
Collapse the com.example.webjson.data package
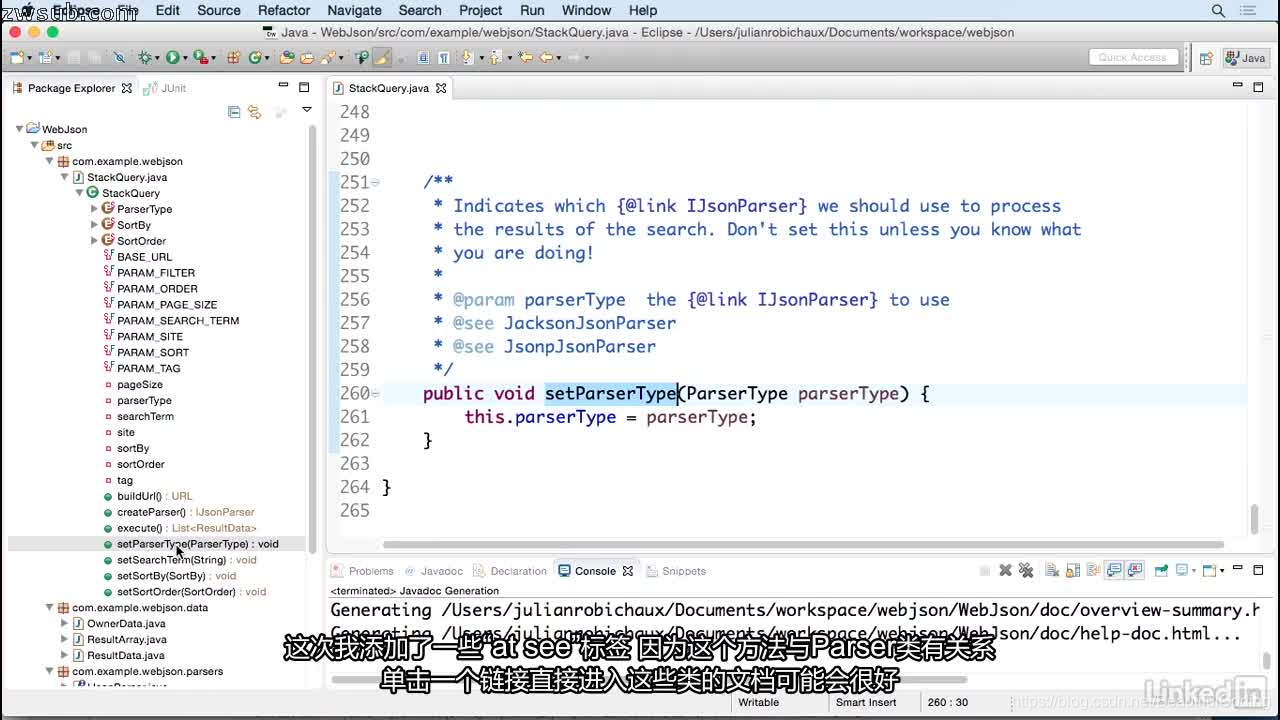point(49,608)
